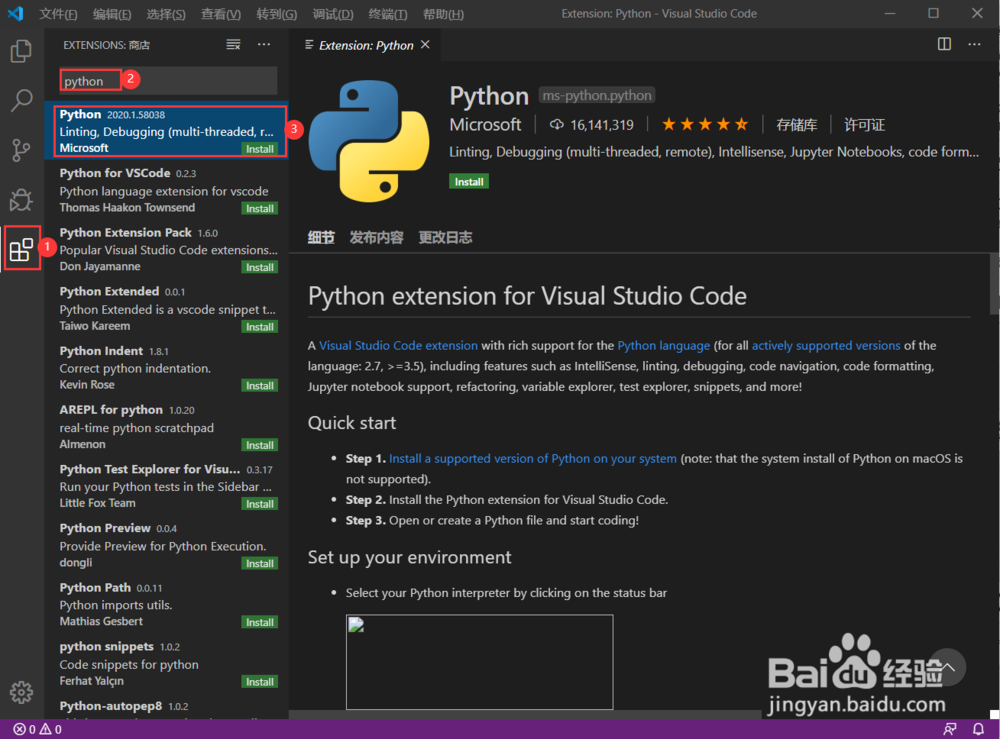Select Python for VSCode list entry
Viewport: 1000px width, 739px height.
166,190
